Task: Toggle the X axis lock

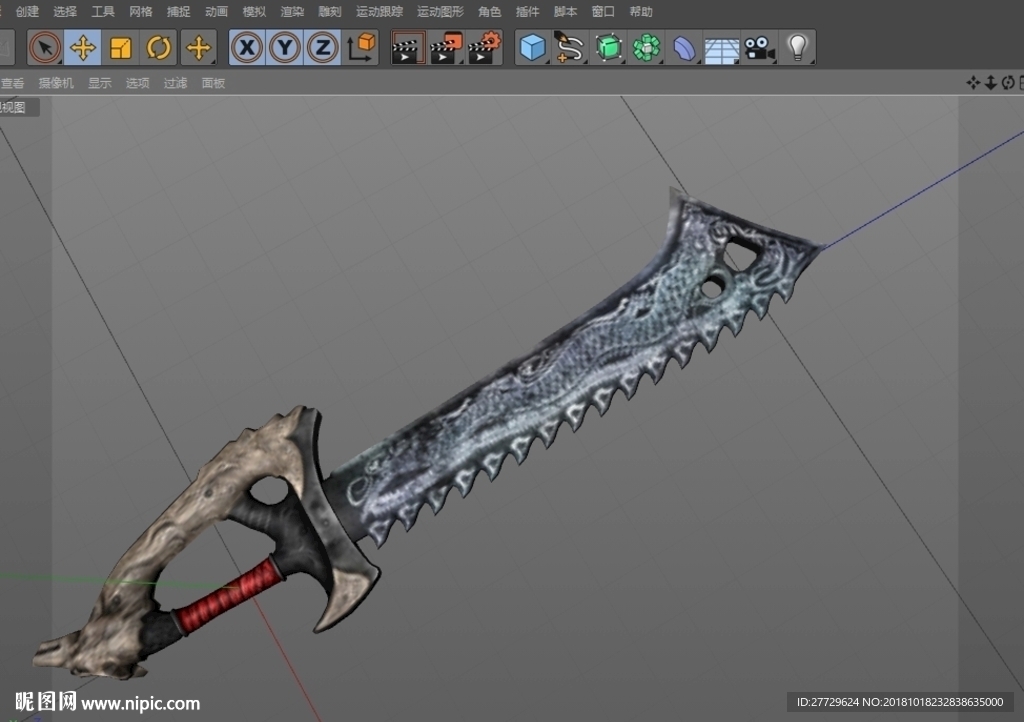Action: pos(247,48)
